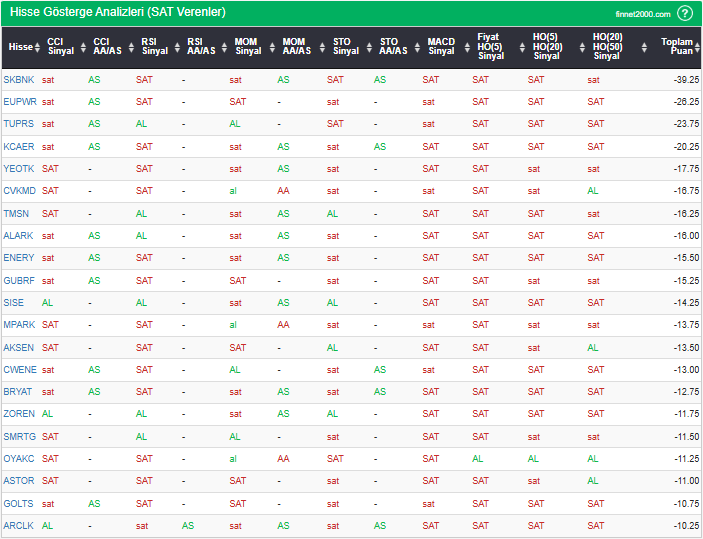Open ASTOR stock link
This screenshot has width=703, height=539.
click(x=19, y=481)
